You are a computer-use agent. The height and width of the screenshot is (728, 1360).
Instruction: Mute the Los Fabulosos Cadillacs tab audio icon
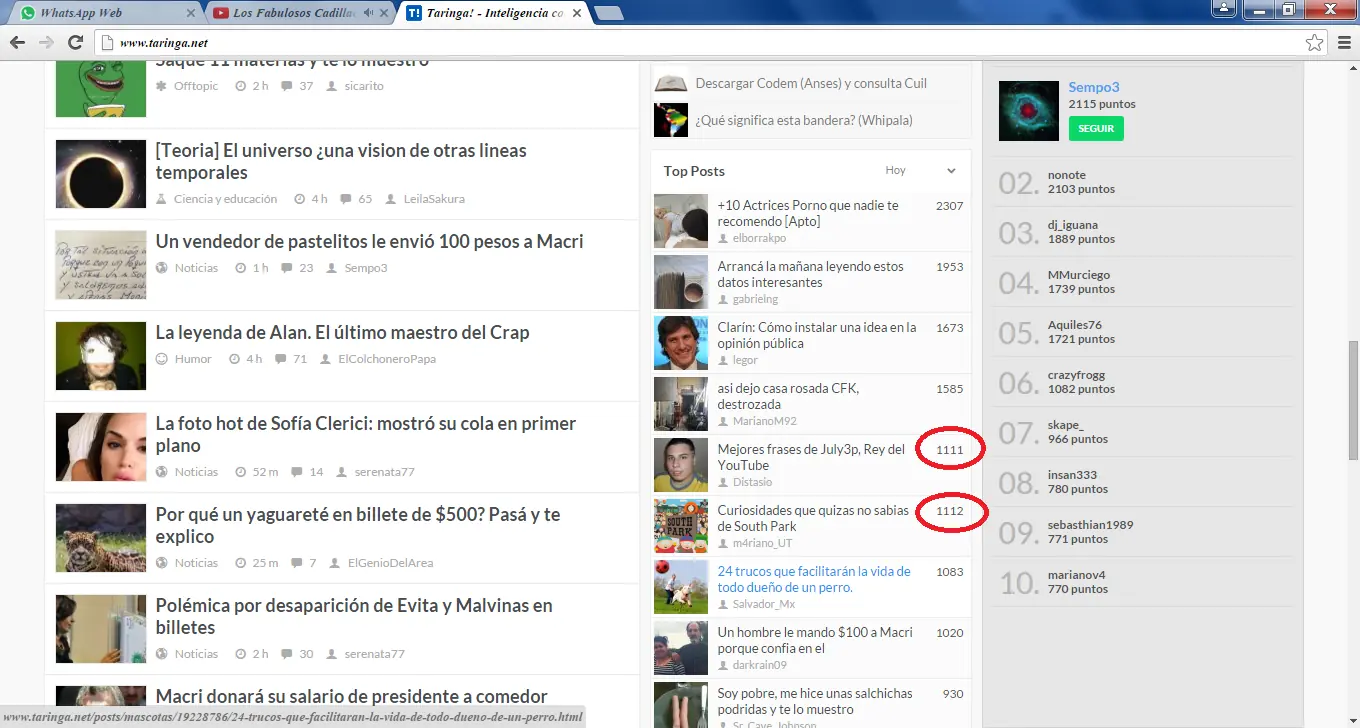[369, 13]
